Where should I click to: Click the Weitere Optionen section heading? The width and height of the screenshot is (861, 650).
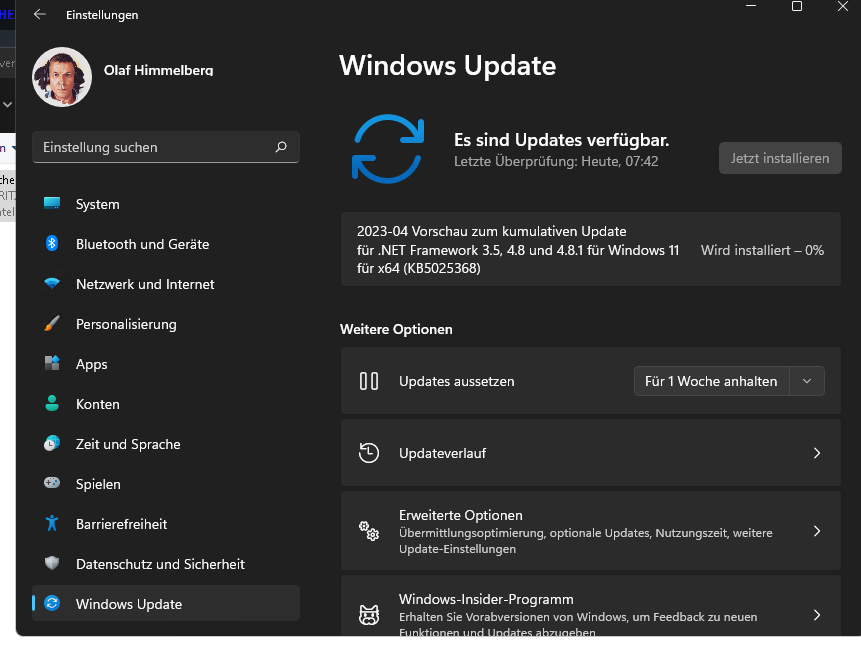[x=396, y=329]
